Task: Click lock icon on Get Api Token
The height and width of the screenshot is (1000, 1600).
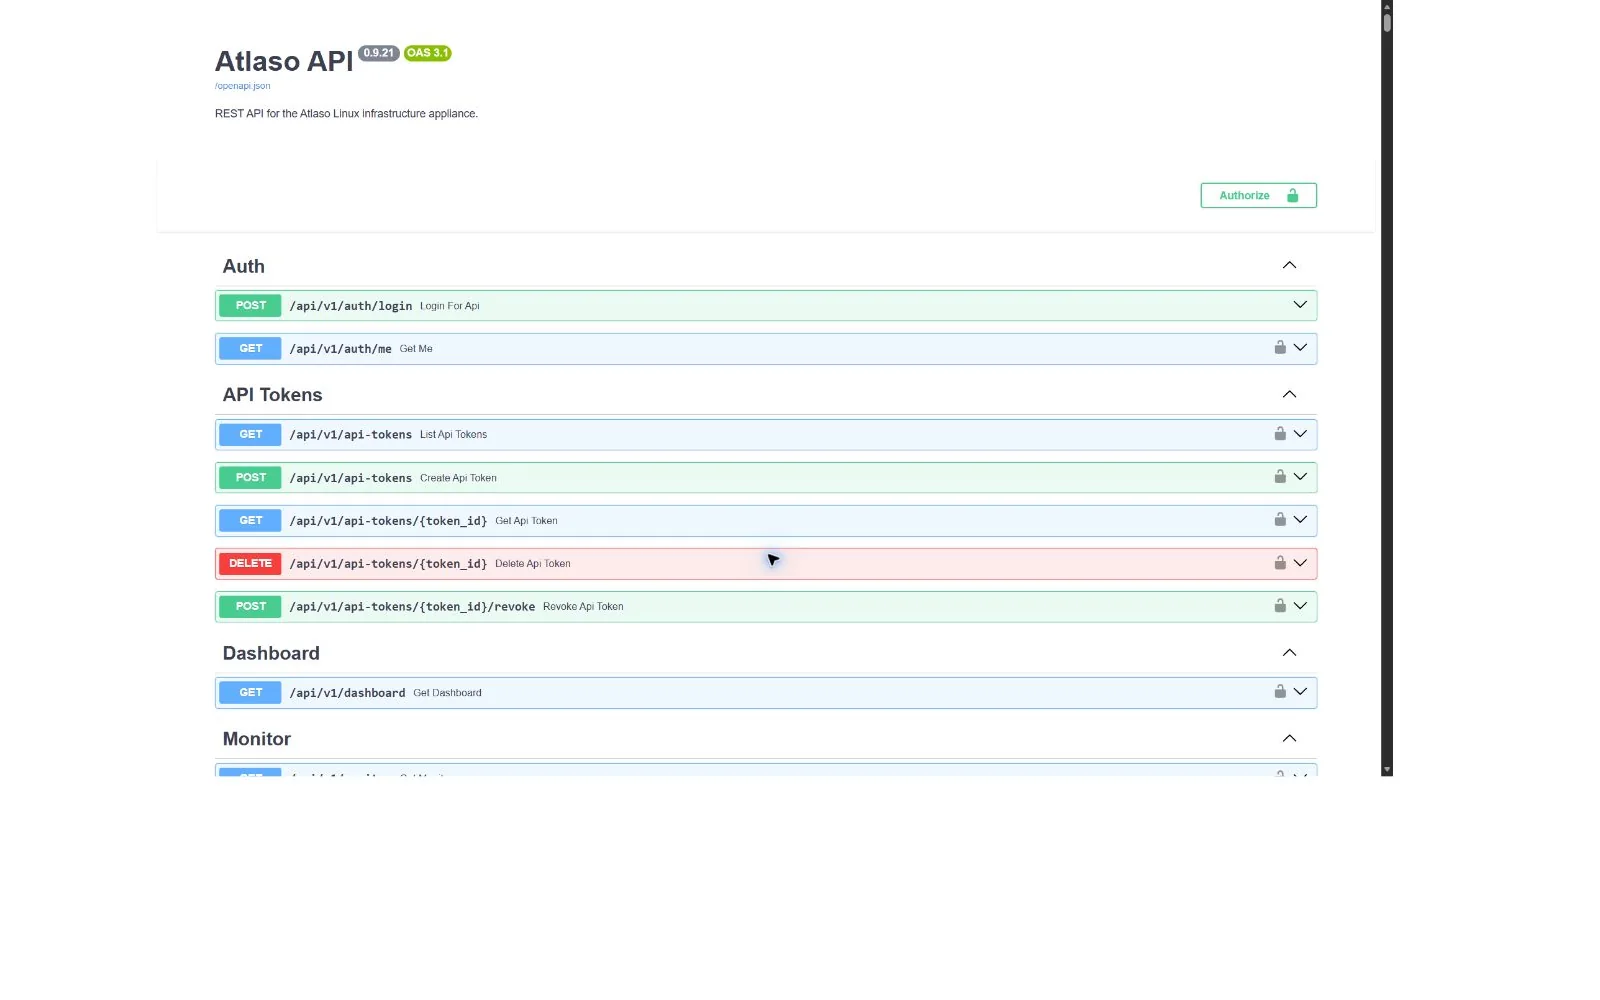Action: pos(1280,519)
